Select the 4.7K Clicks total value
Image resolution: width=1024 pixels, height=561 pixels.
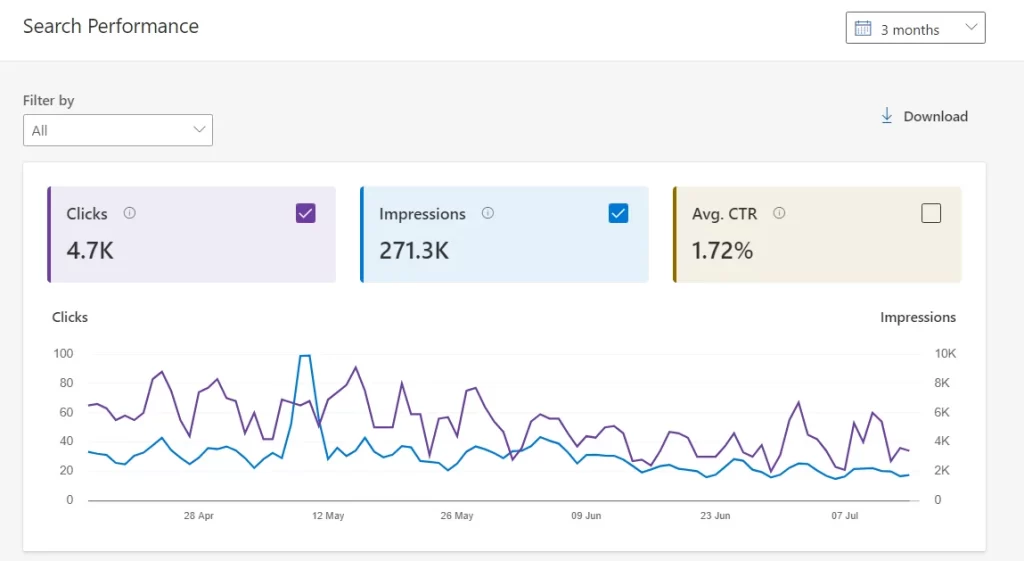coord(90,251)
